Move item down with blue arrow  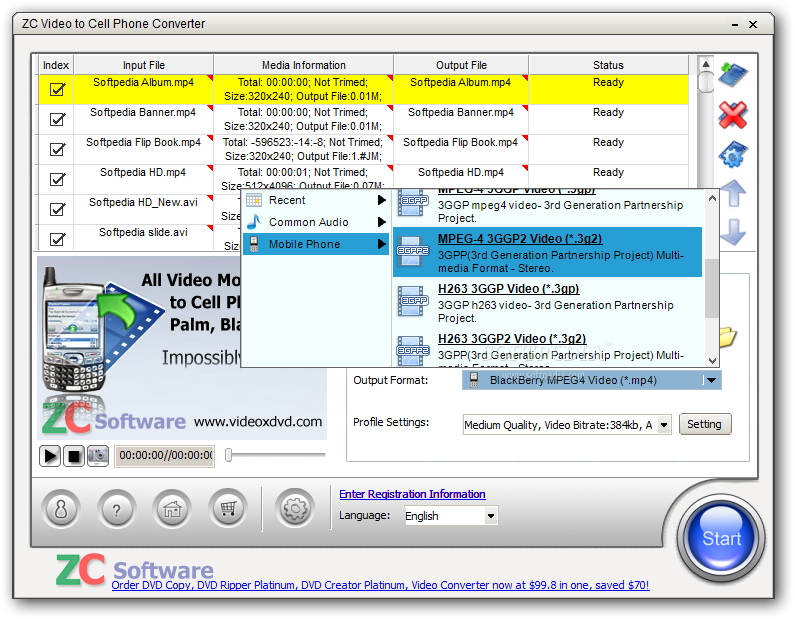733,232
